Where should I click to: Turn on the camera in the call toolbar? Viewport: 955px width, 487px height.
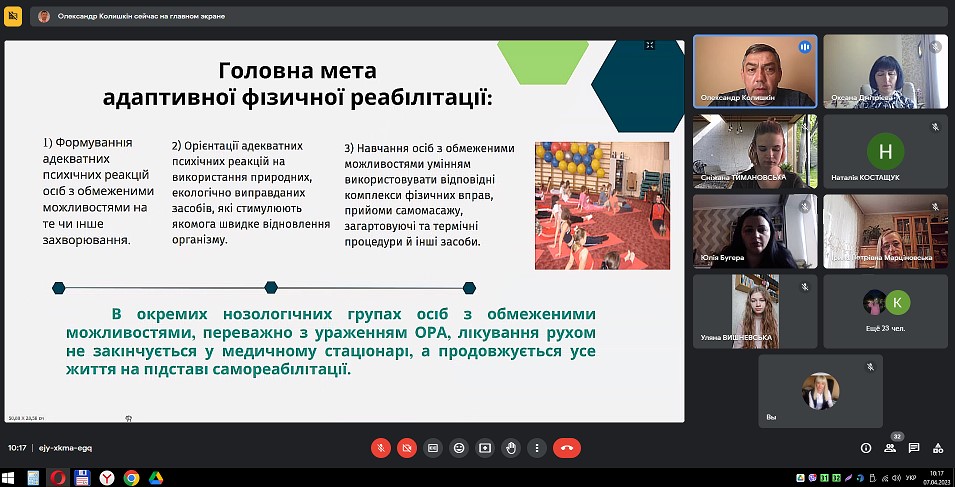point(406,448)
